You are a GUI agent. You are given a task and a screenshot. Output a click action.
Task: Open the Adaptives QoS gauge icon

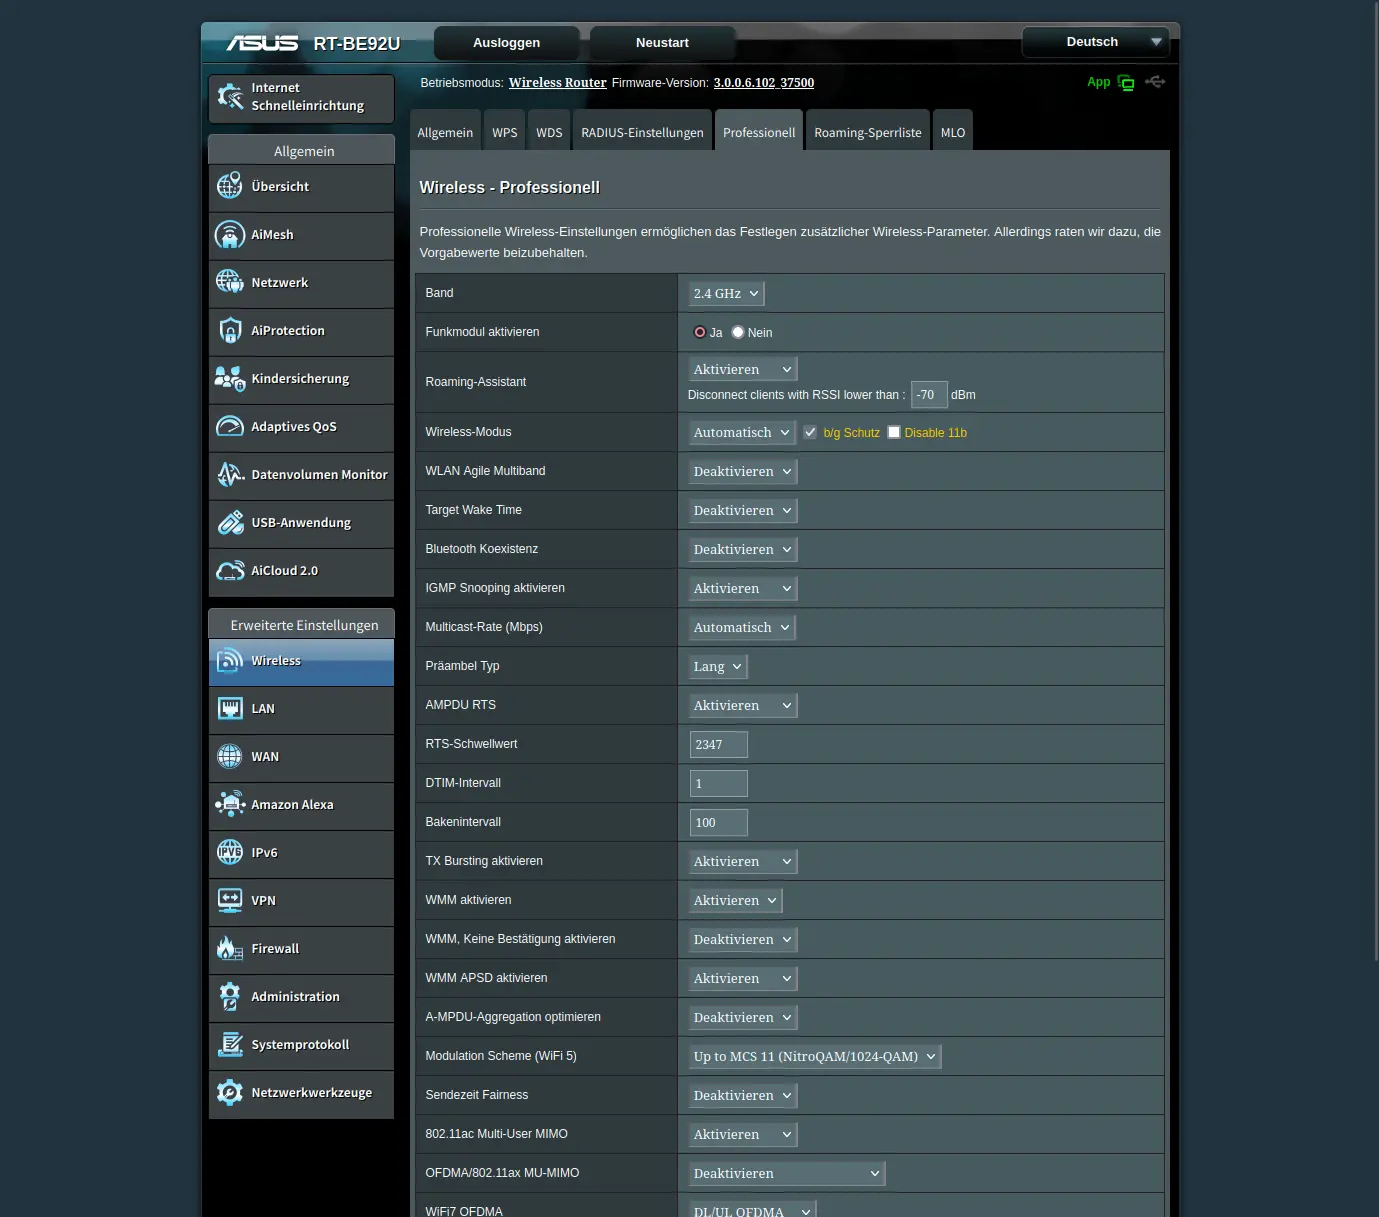pyautogui.click(x=230, y=427)
